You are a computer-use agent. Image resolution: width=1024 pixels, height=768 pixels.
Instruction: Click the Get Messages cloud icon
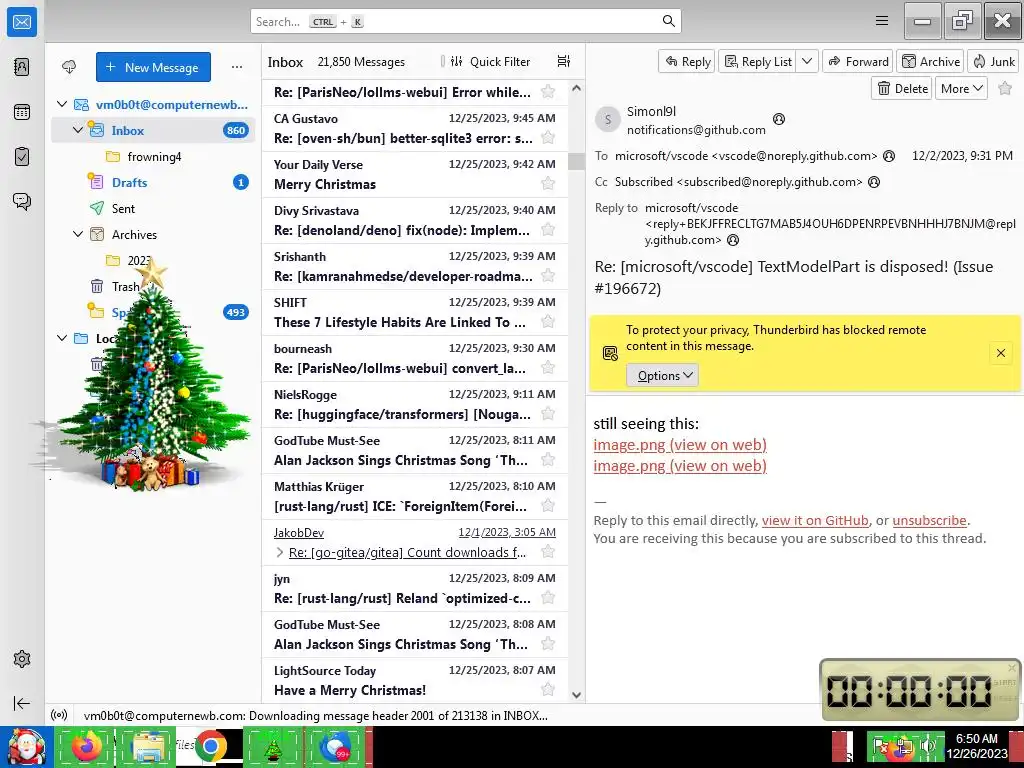[69, 67]
